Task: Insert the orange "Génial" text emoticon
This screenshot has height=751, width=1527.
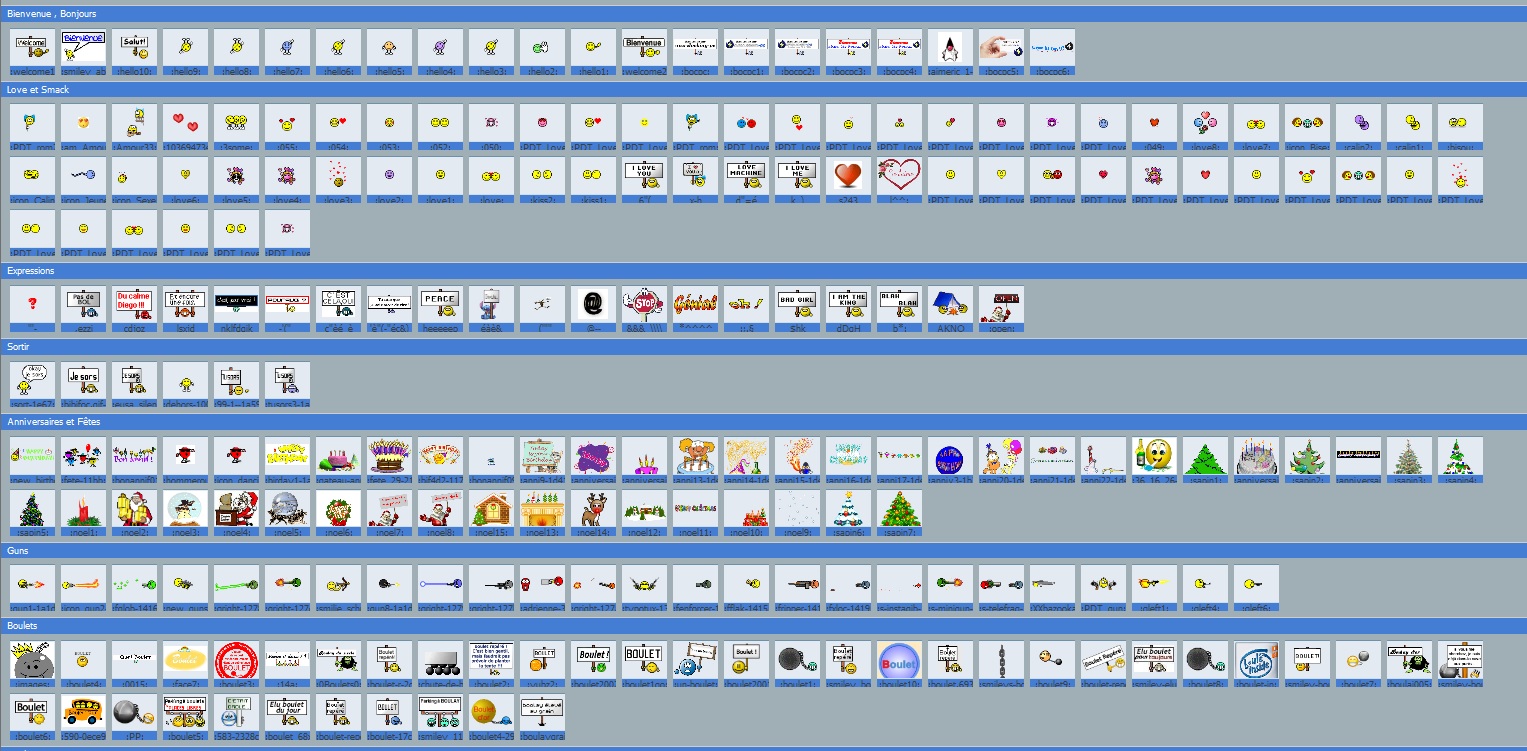Action: coord(696,305)
